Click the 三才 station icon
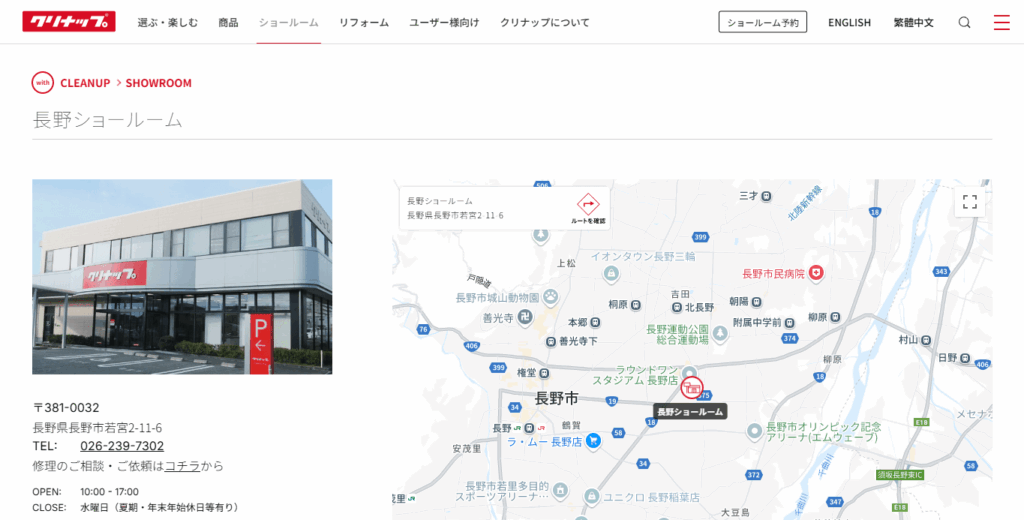The height and width of the screenshot is (520, 1024). coord(766,196)
